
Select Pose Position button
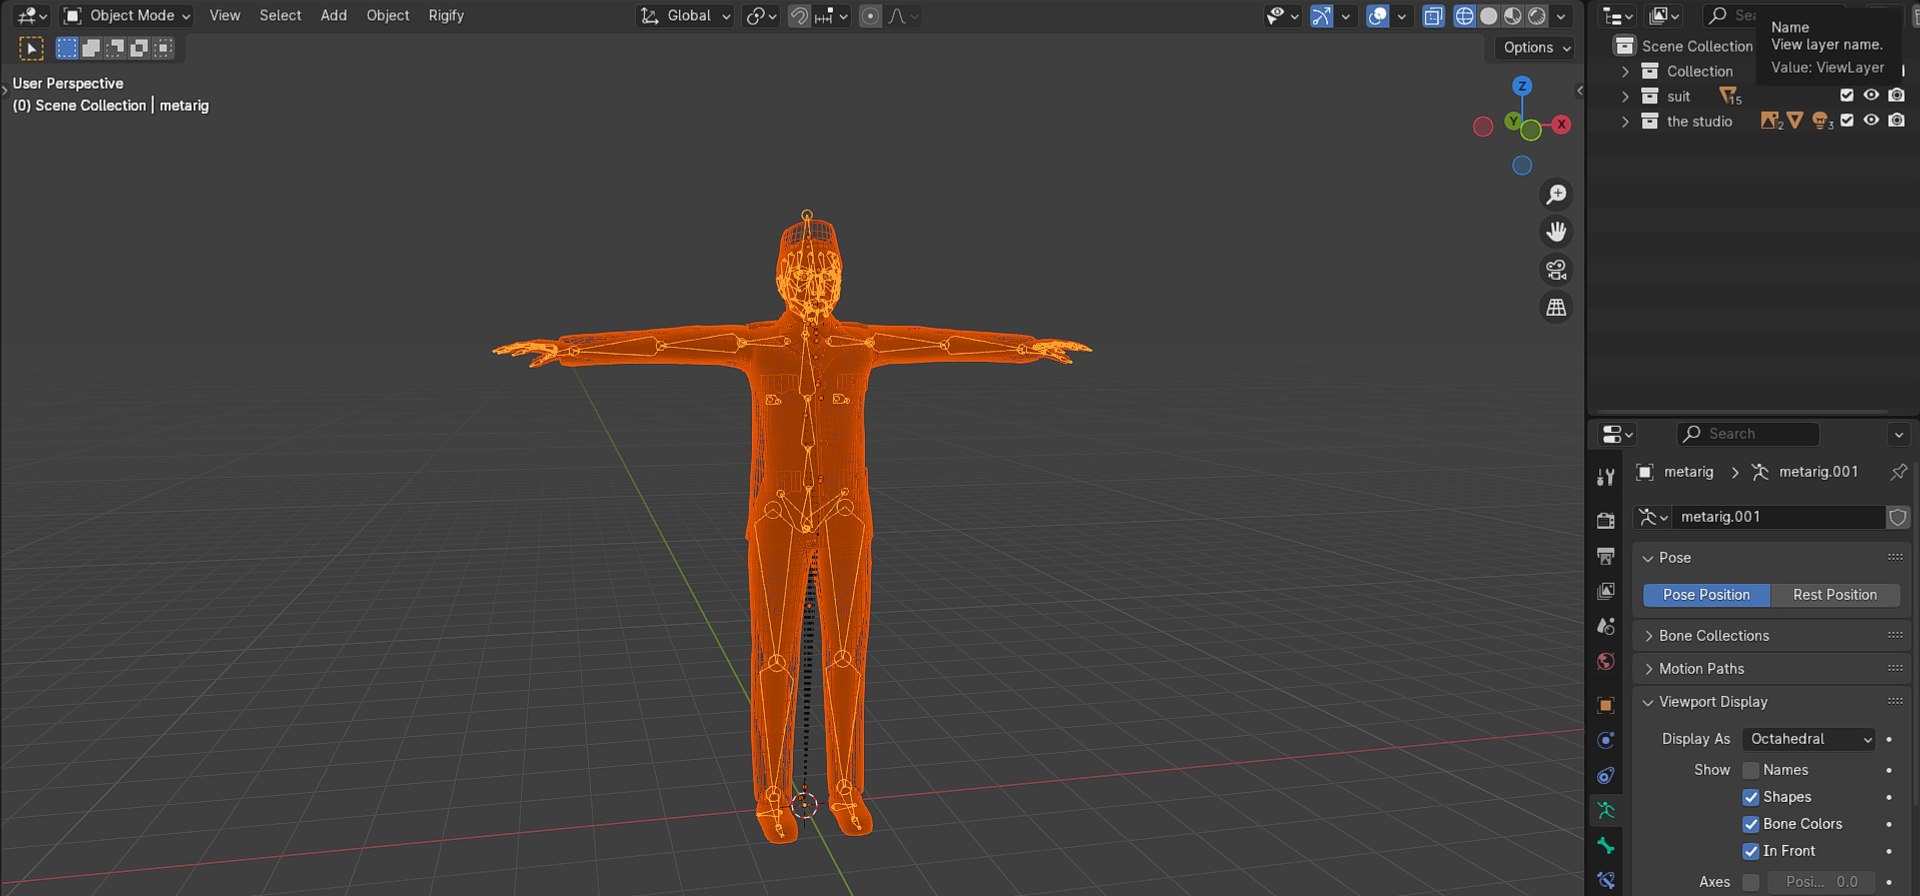1706,594
